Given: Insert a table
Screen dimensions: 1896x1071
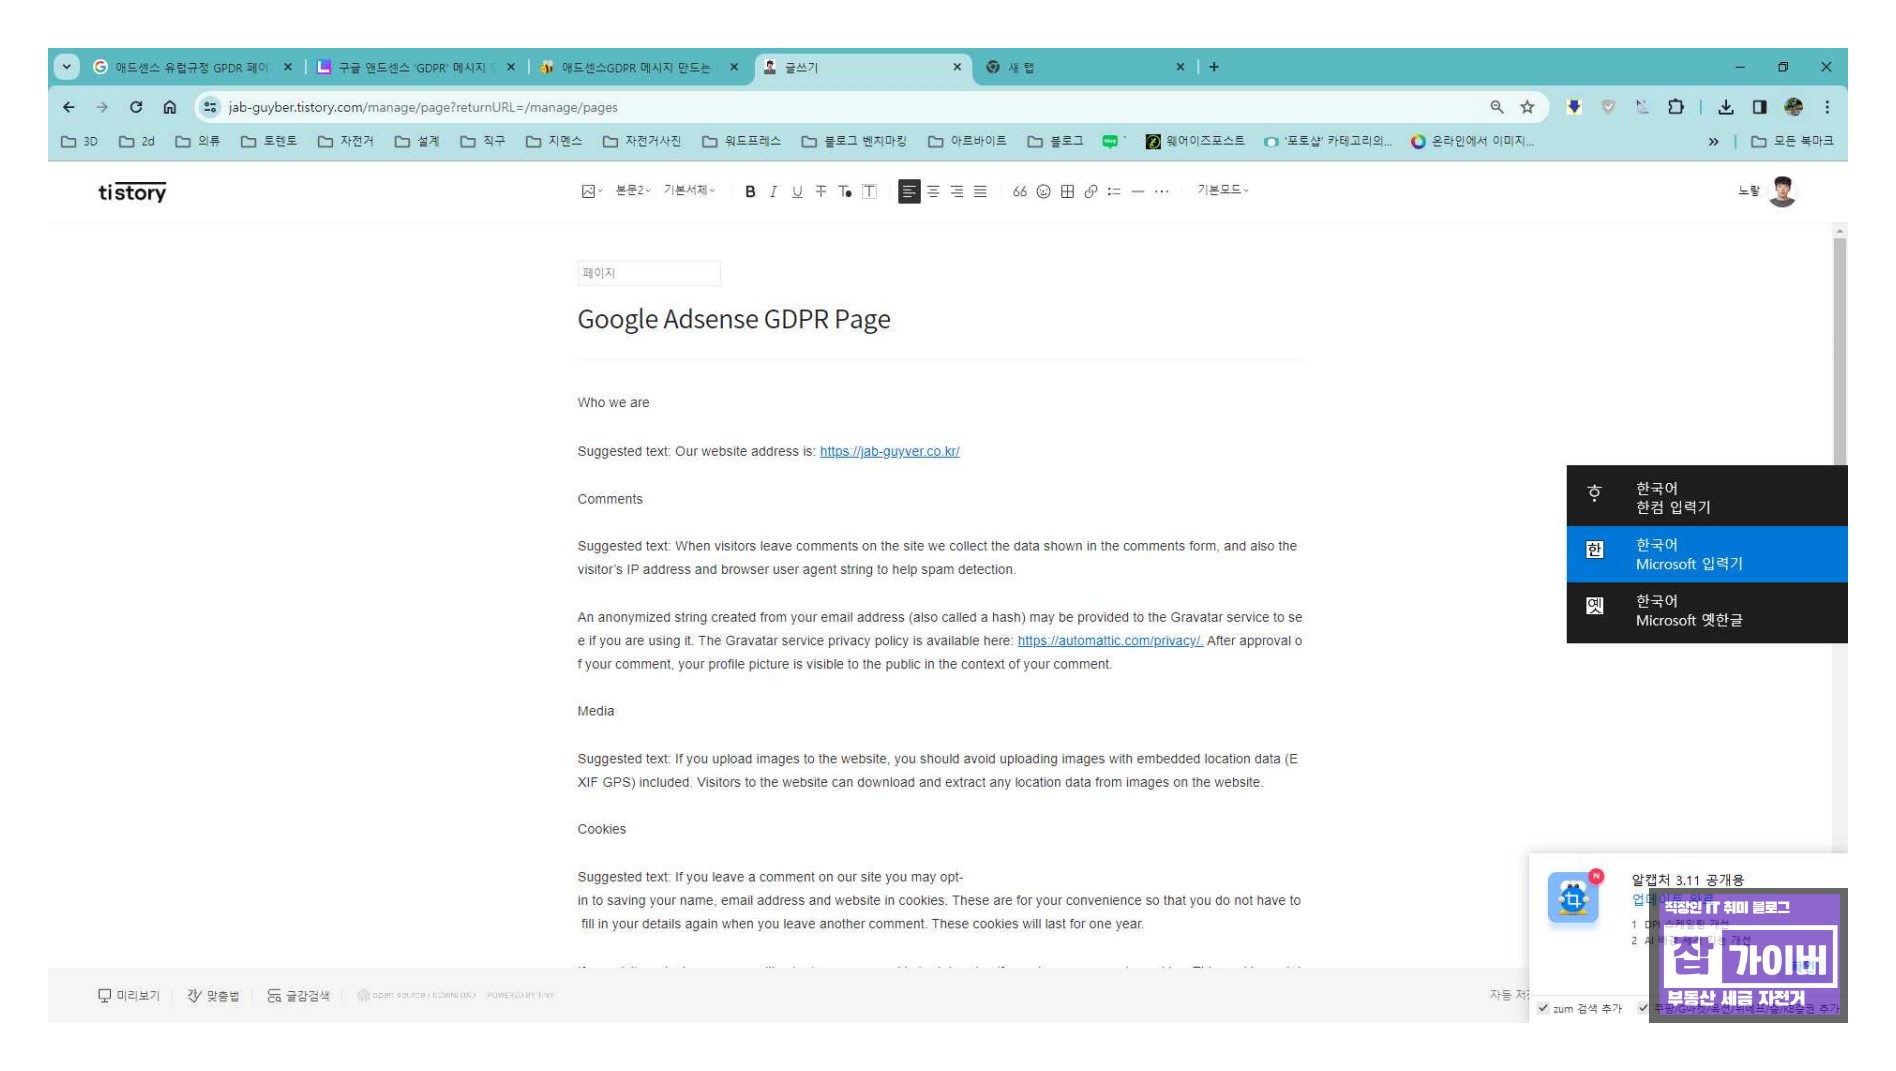Looking at the screenshot, I should pyautogui.click(x=1067, y=191).
